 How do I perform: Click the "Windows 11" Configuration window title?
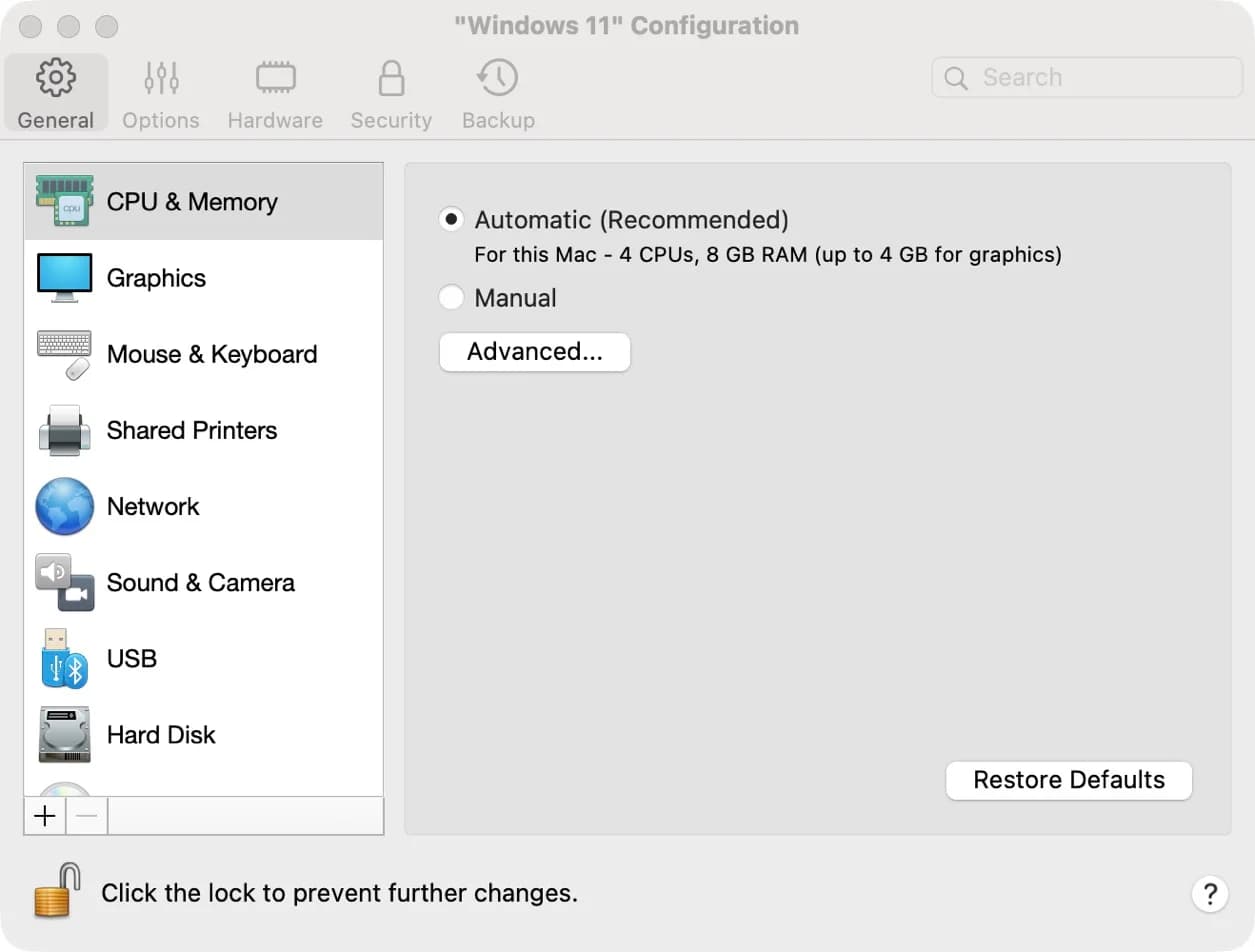click(x=627, y=26)
